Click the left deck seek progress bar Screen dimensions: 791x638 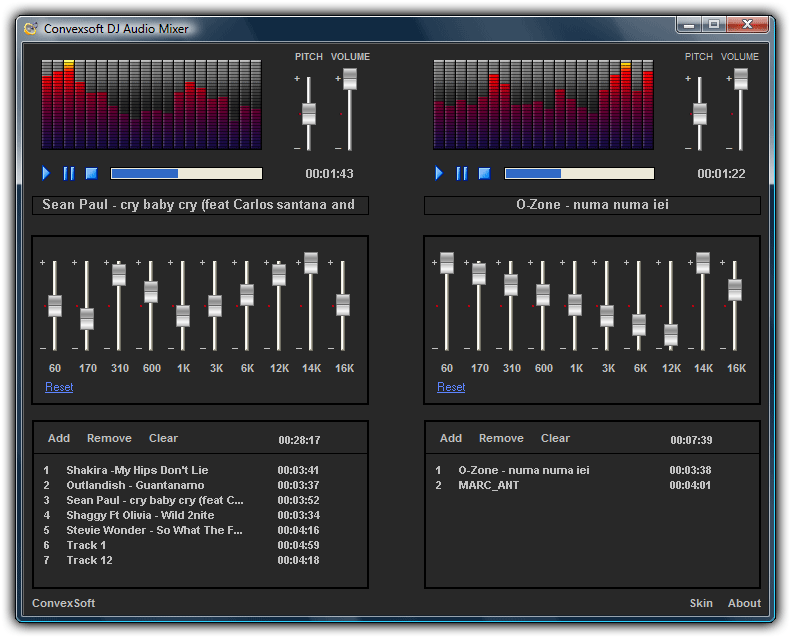point(186,174)
